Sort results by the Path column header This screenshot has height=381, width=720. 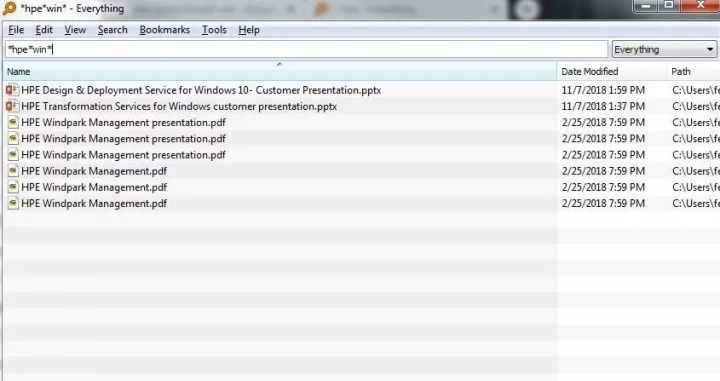pyautogui.click(x=693, y=71)
